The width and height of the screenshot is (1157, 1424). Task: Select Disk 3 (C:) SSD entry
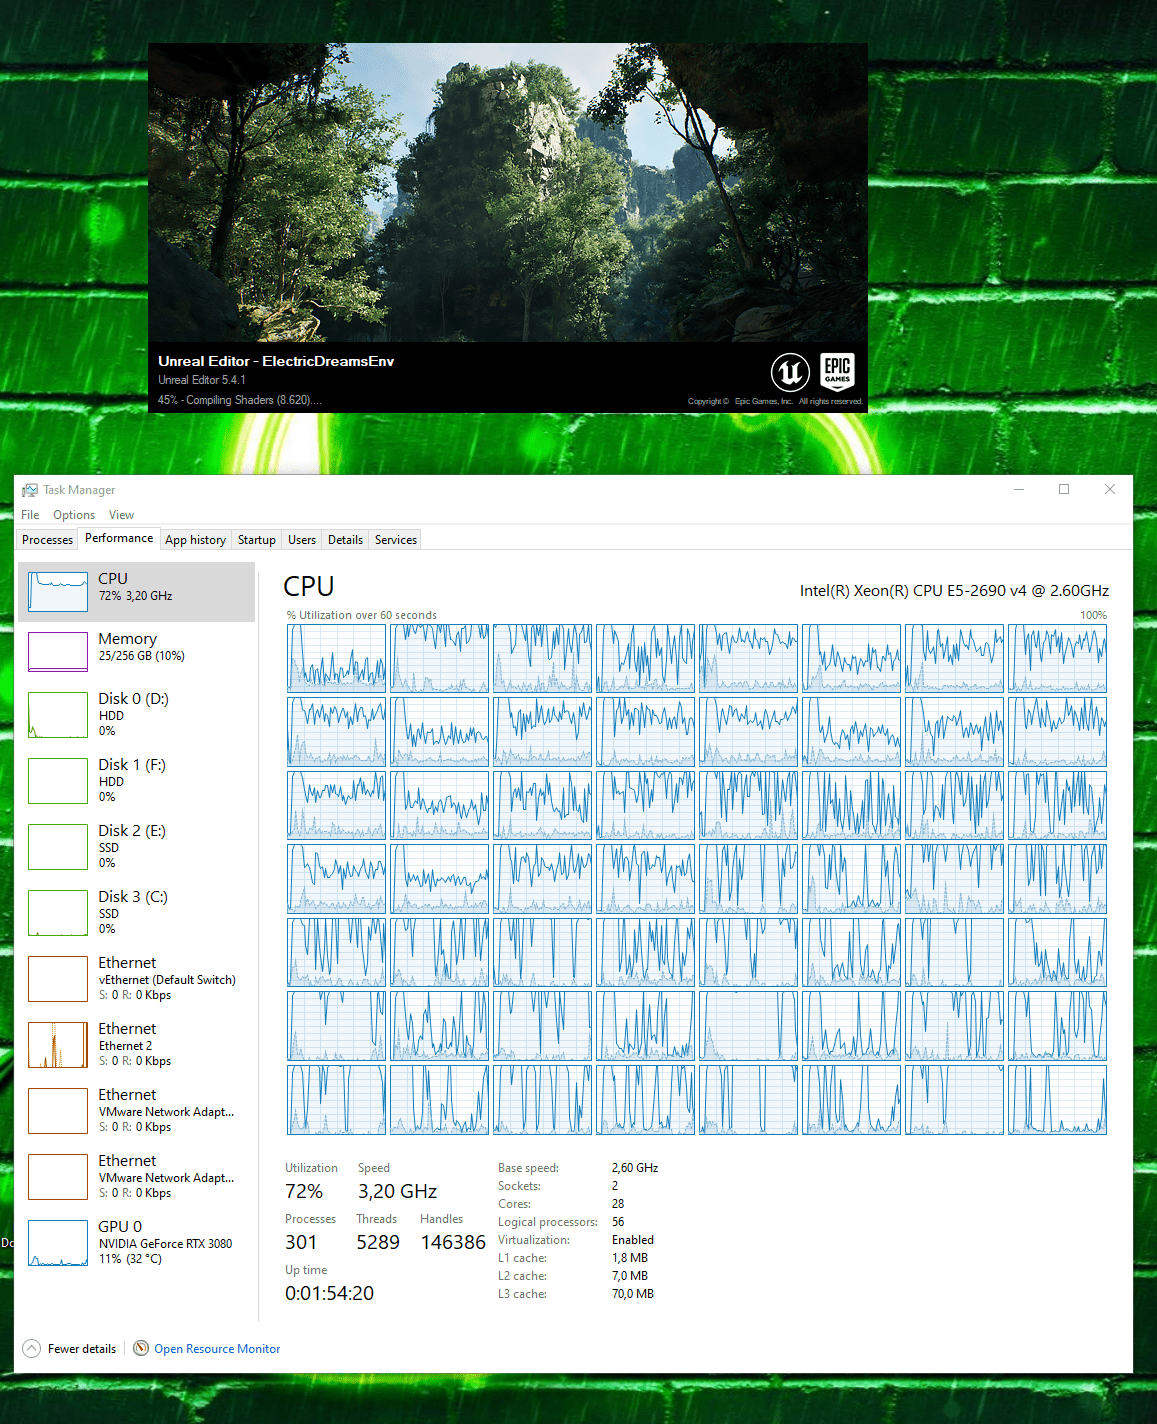pos(137,913)
